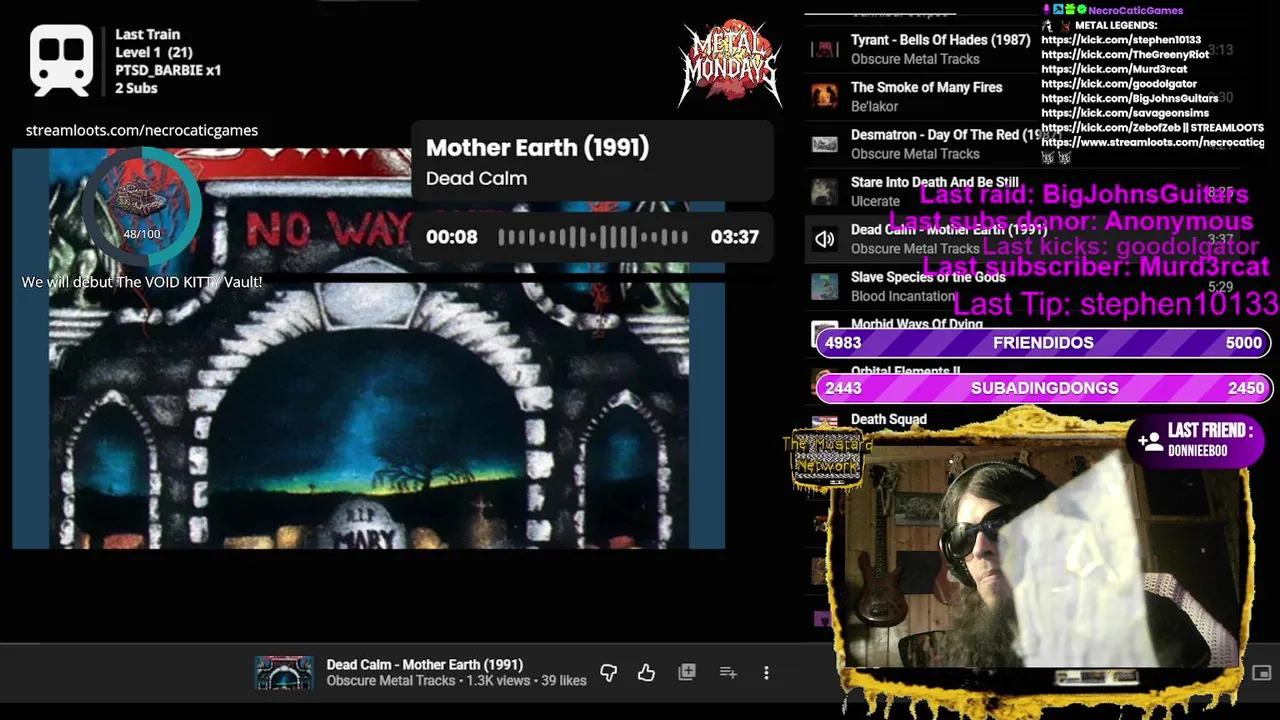Viewport: 1280px width, 720px height.
Task: Save track to library with plus icon
Action: tap(687, 673)
